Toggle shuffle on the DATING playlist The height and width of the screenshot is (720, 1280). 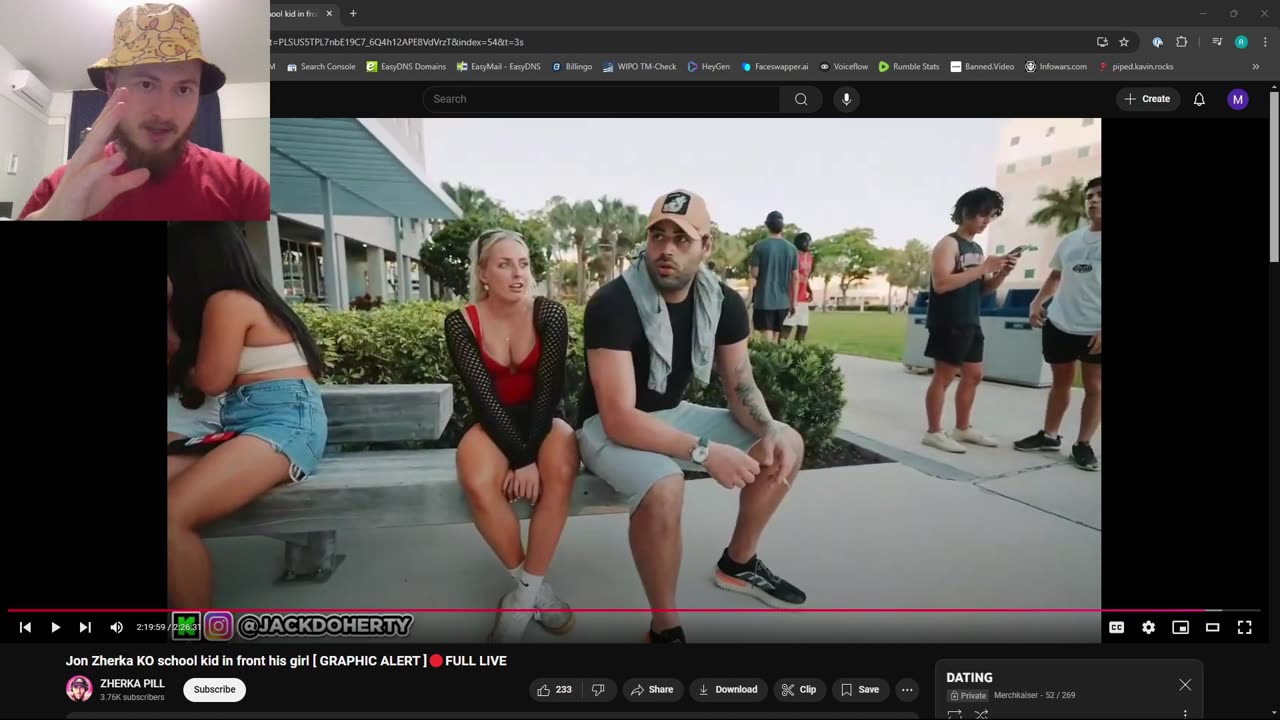pyautogui.click(x=981, y=714)
